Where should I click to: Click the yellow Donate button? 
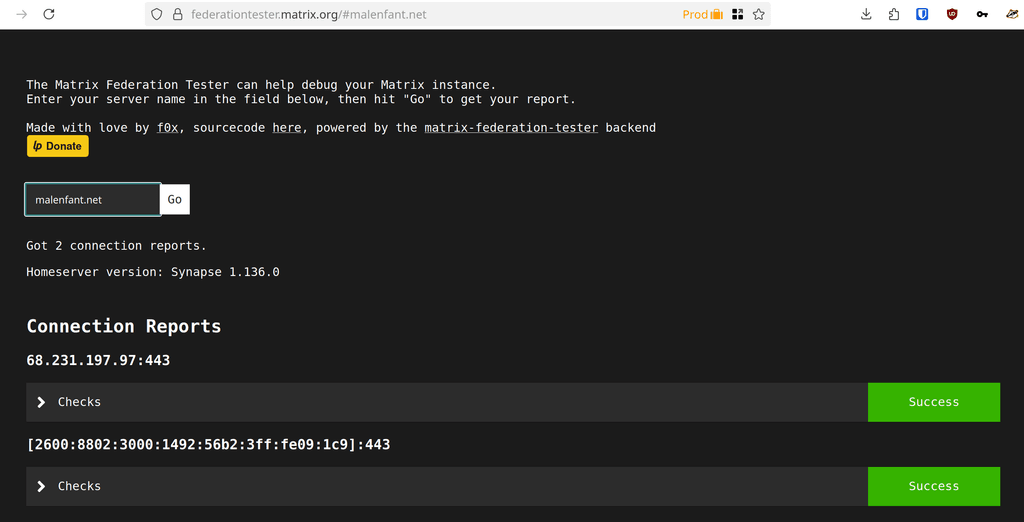click(x=57, y=146)
